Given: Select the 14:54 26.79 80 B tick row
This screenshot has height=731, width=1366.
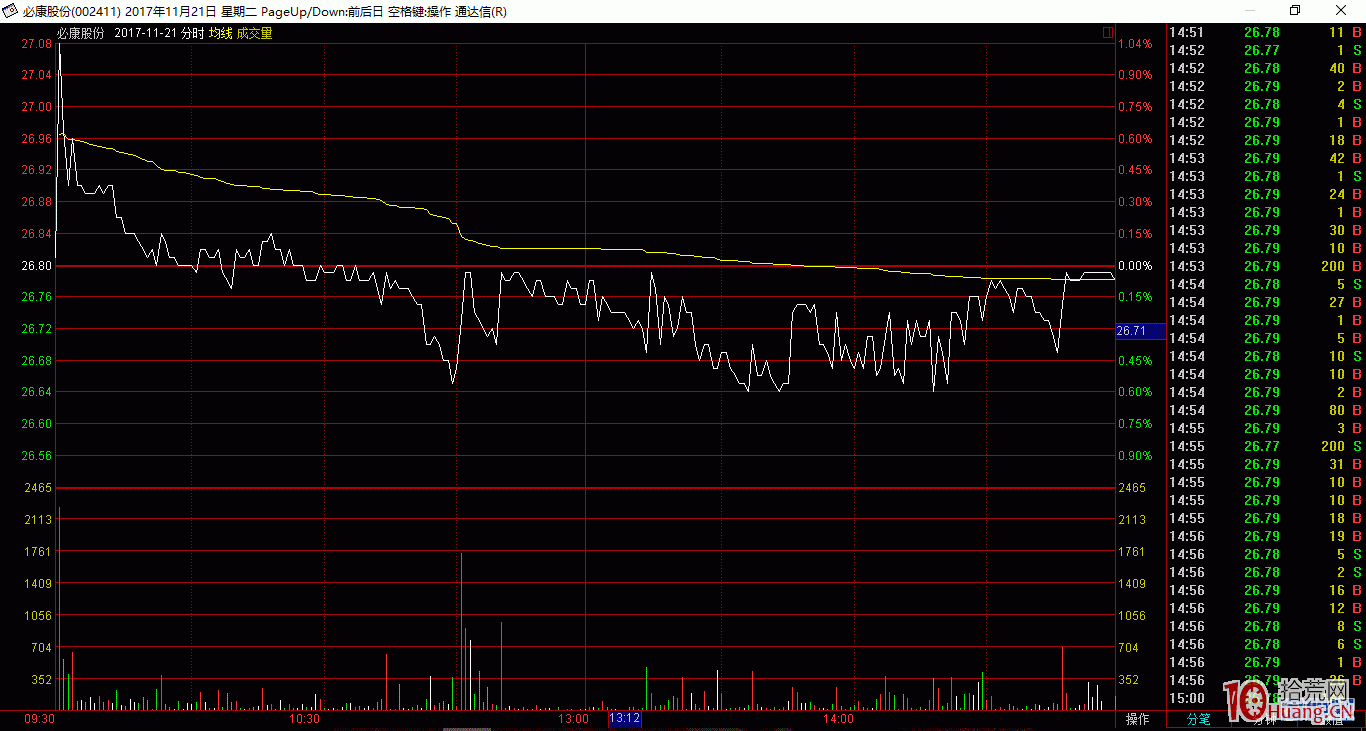Looking at the screenshot, I should pyautogui.click(x=1266, y=410).
